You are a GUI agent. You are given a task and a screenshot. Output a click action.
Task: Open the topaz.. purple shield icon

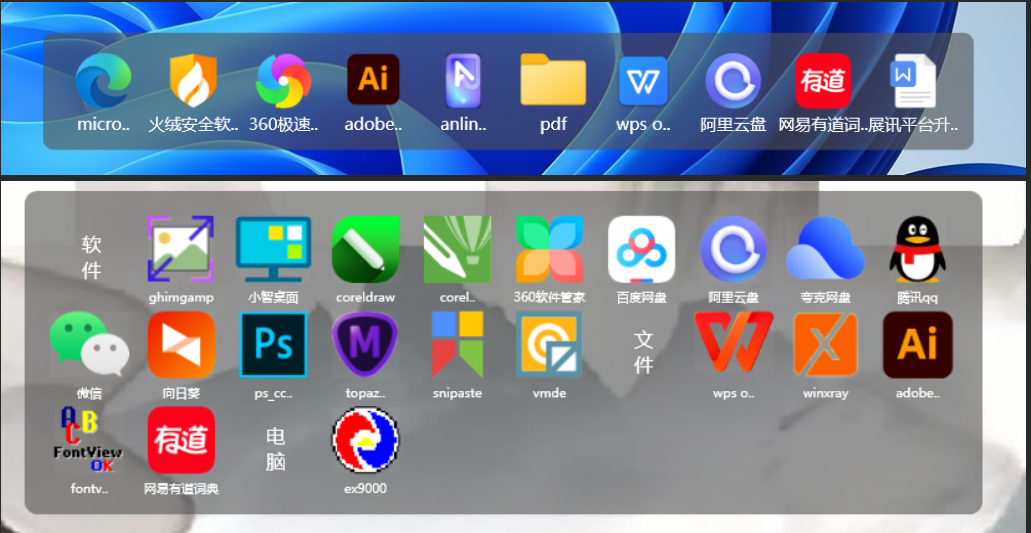(x=366, y=345)
